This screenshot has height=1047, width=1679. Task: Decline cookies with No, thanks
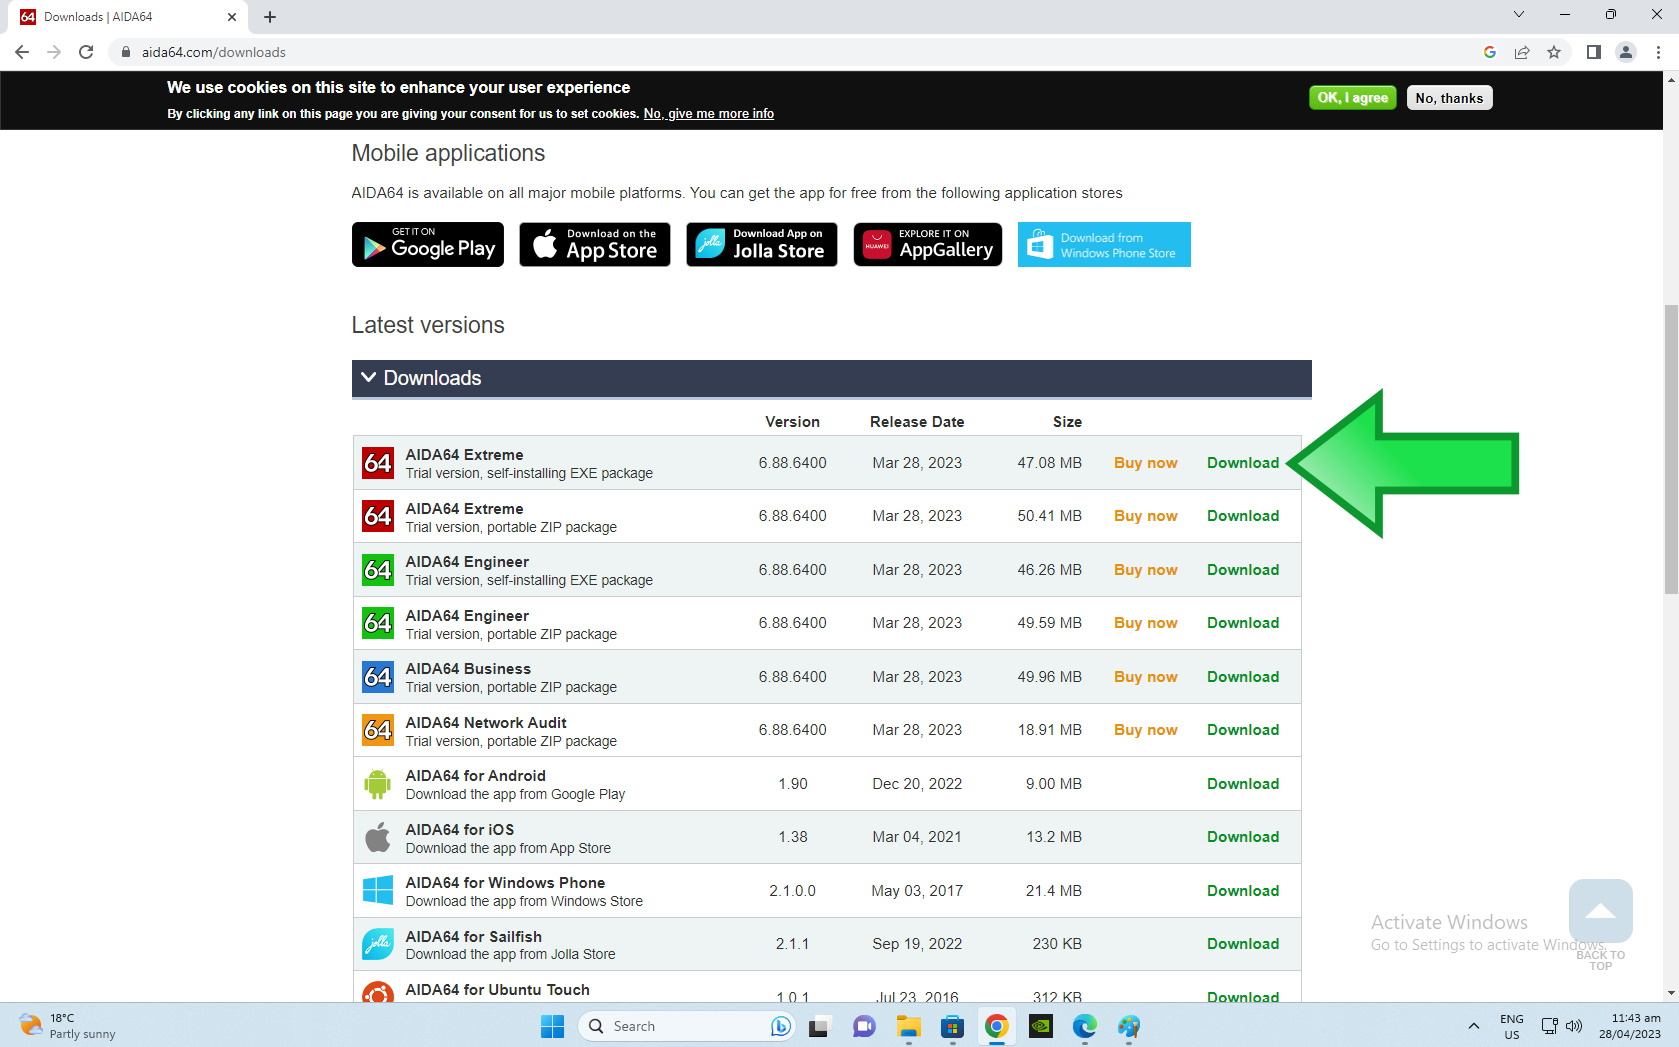1449,98
